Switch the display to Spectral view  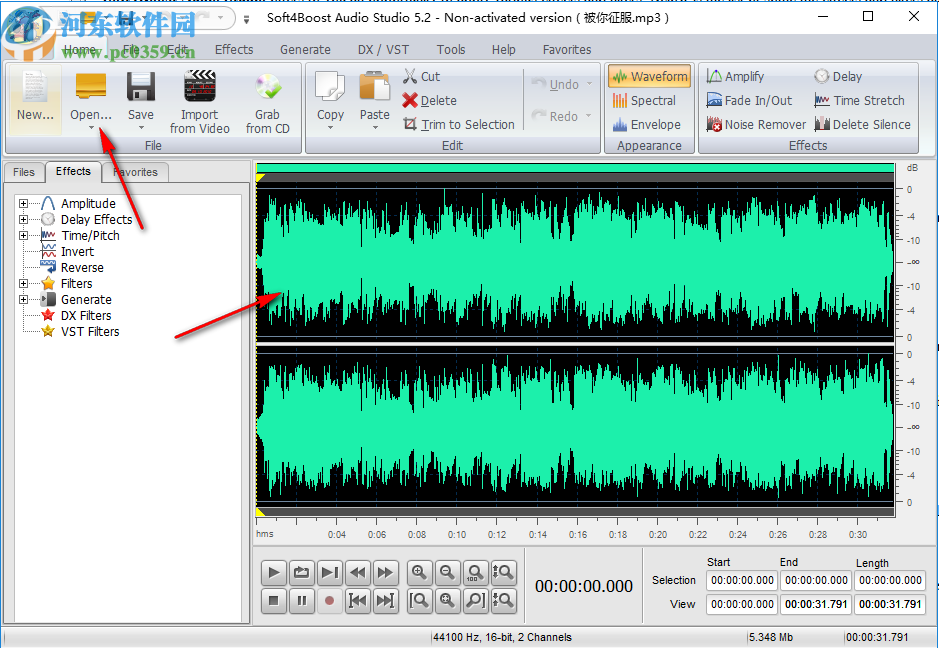648,100
